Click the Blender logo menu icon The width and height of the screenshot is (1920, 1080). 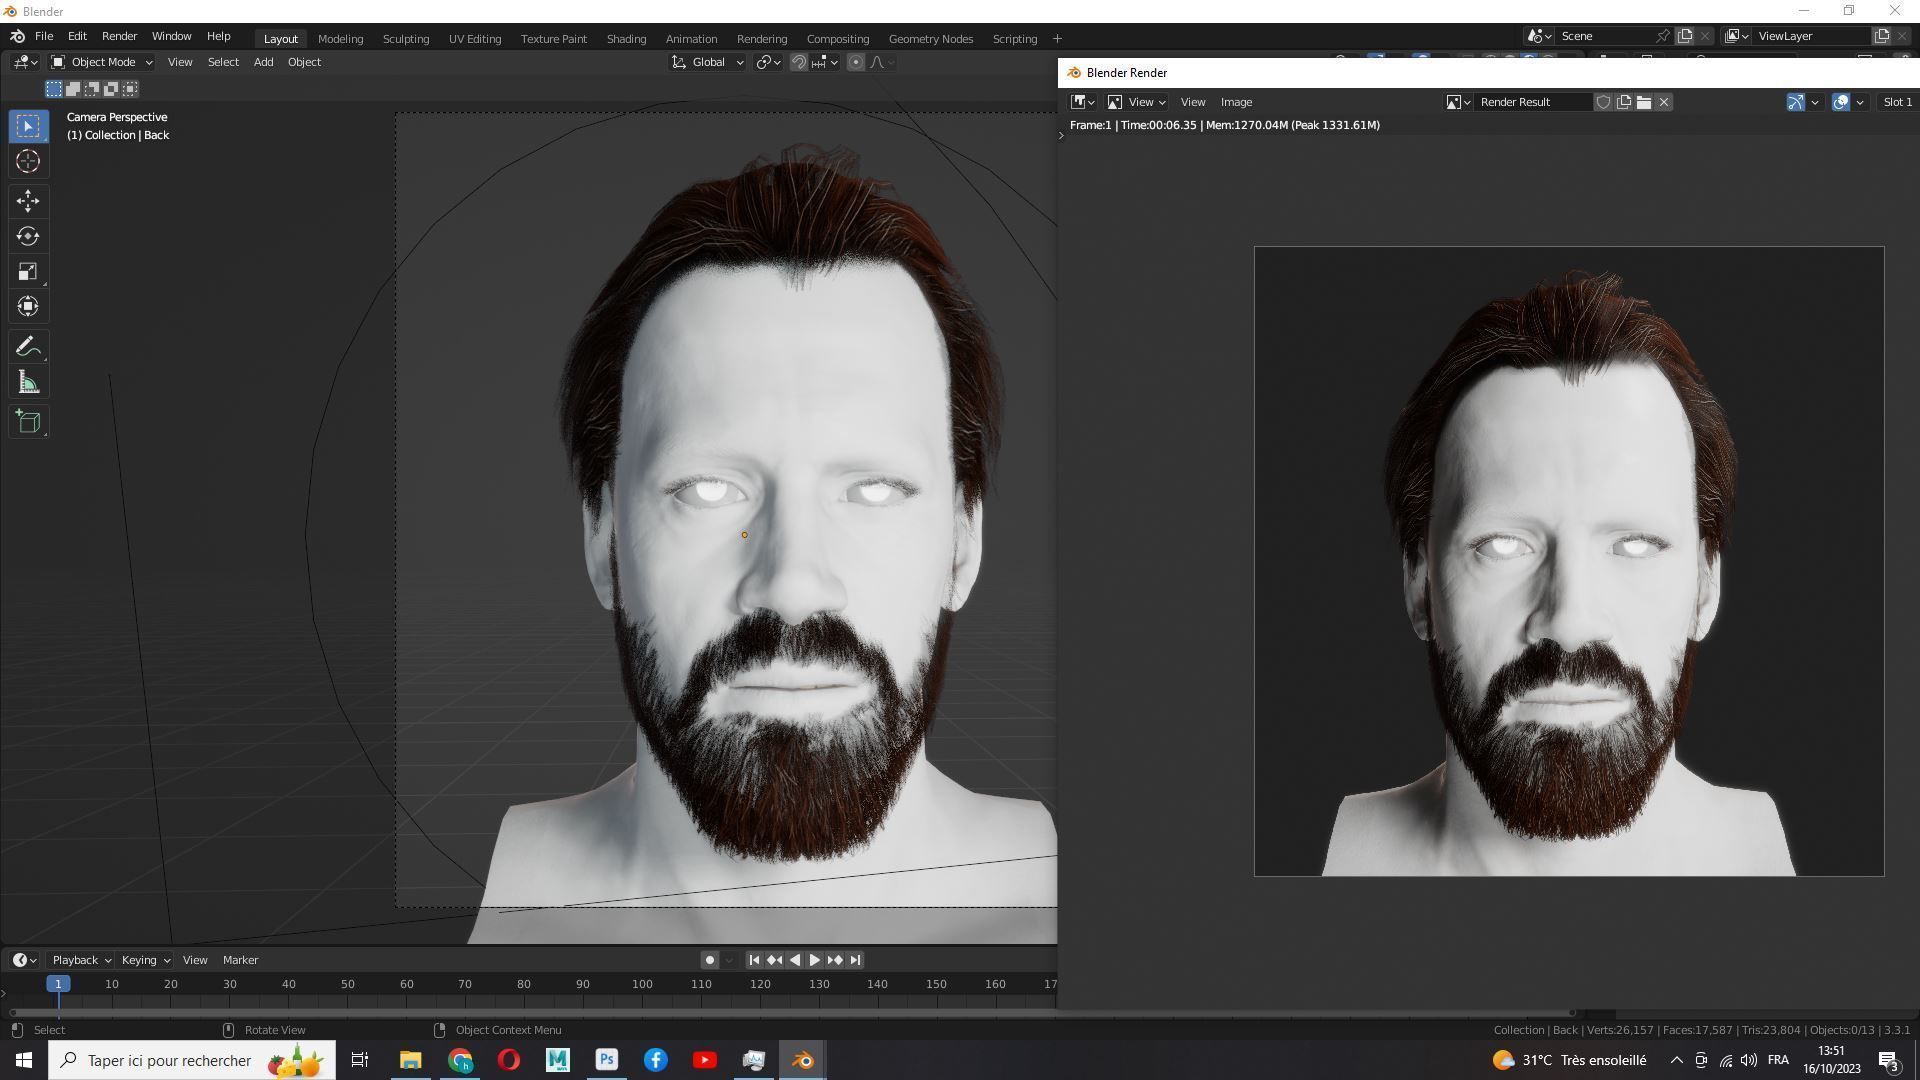coord(17,36)
